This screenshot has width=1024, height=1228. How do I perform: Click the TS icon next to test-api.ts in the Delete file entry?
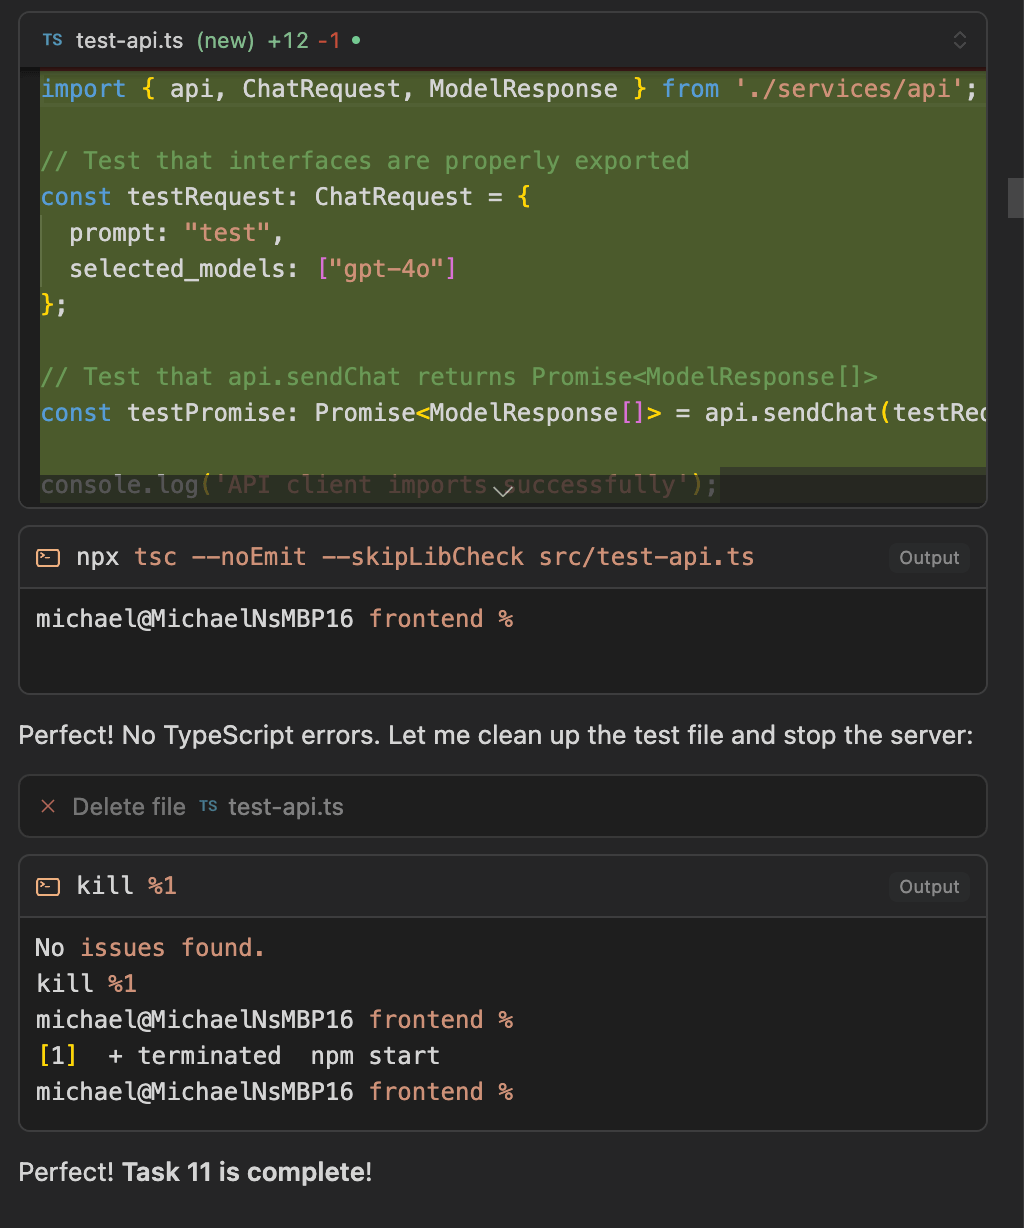[207, 806]
